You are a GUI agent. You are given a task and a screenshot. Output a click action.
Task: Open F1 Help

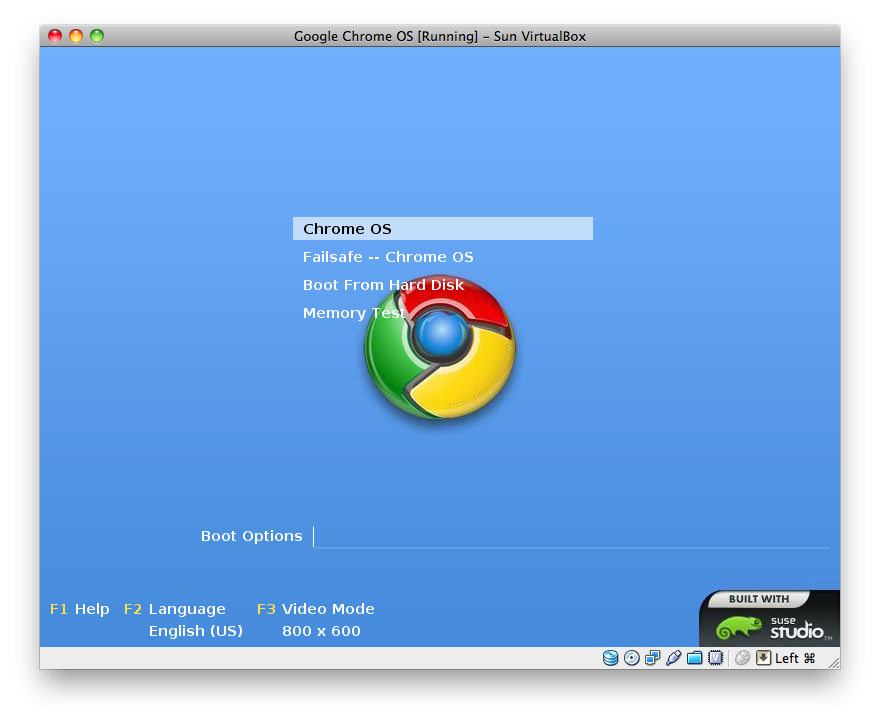[x=80, y=609]
